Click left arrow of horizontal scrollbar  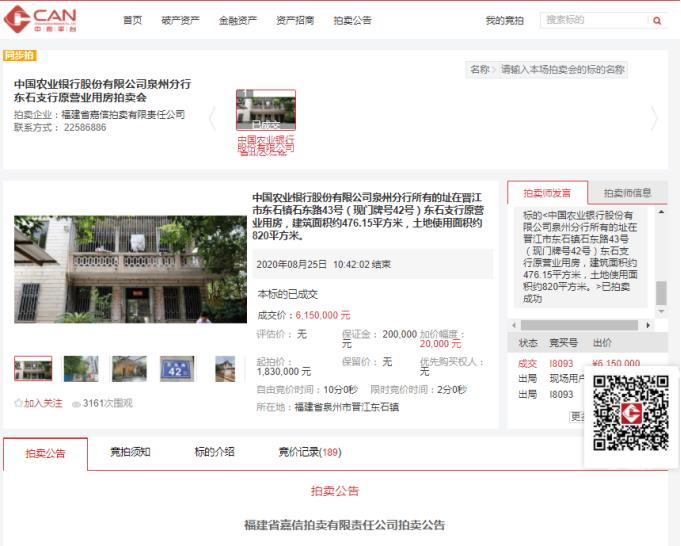tap(514, 325)
